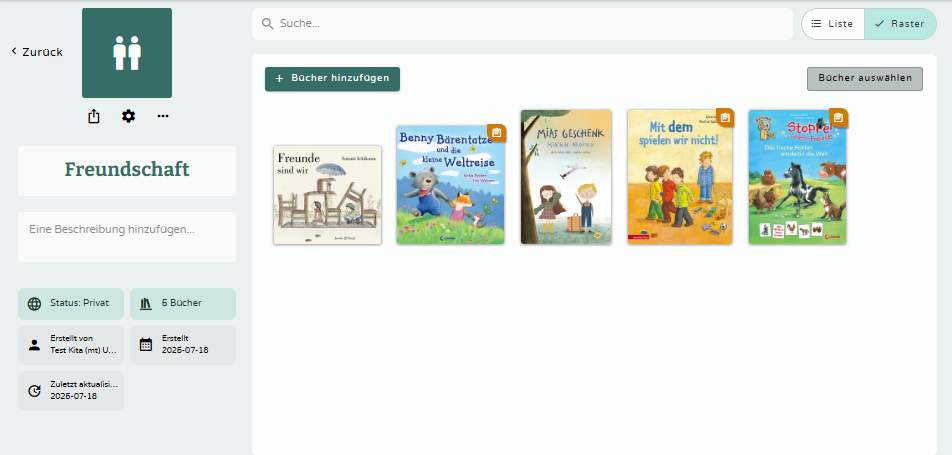Click the Zuletzt aktualisiert 2026-07-18 text
952x455 pixels.
(x=84, y=390)
